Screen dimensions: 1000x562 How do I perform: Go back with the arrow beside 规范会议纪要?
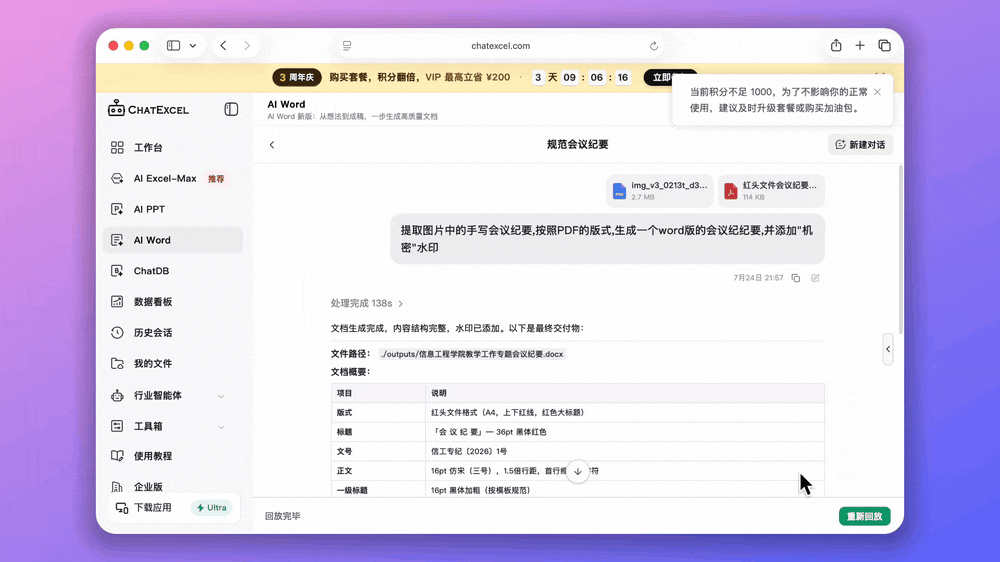(x=272, y=145)
